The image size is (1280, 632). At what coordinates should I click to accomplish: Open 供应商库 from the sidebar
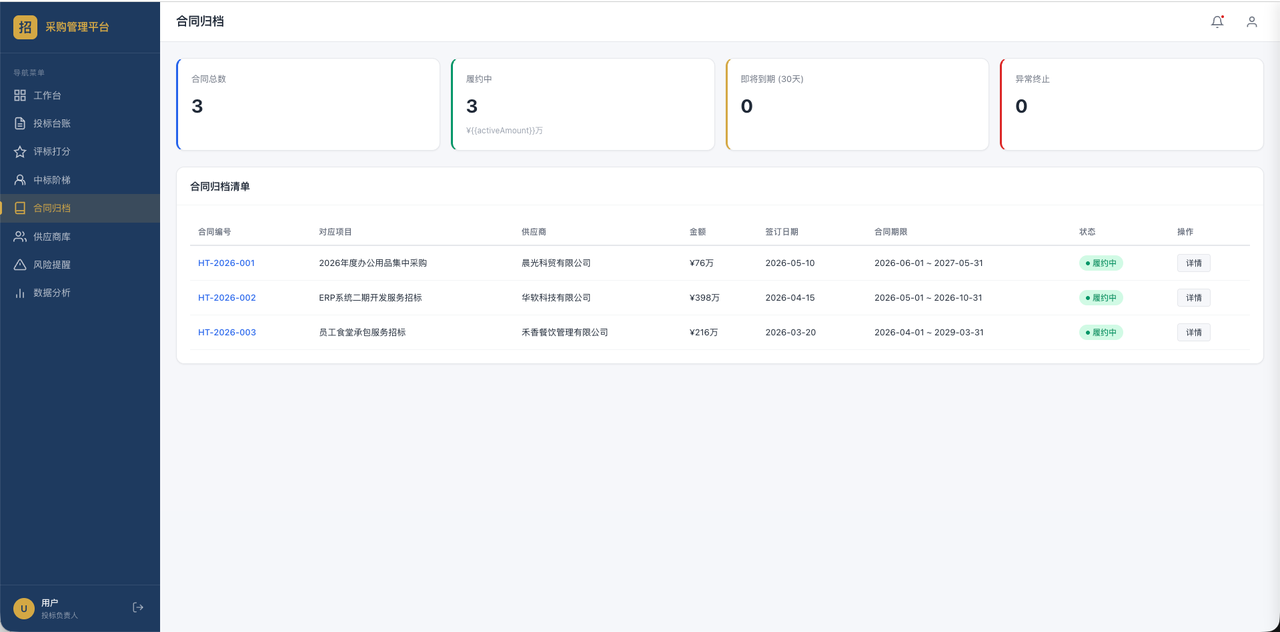[80, 237]
